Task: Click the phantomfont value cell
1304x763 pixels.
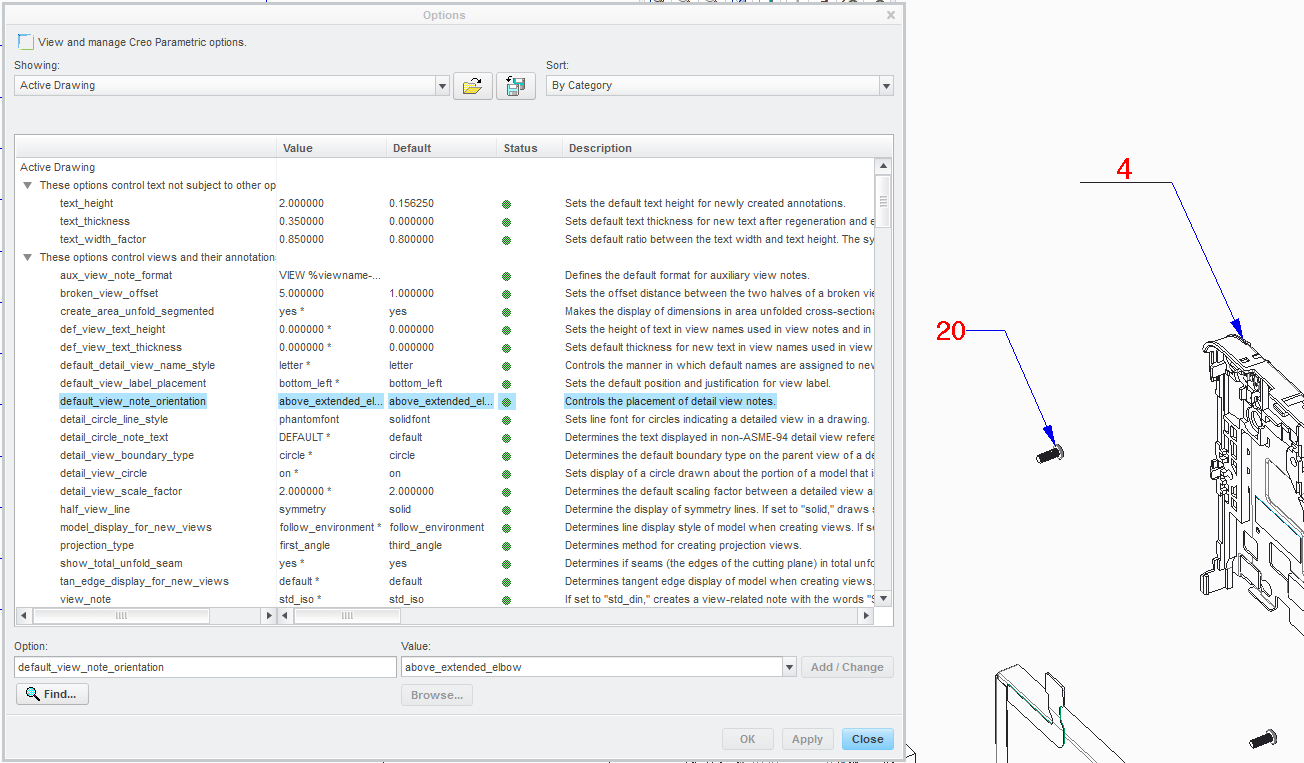Action: click(309, 420)
